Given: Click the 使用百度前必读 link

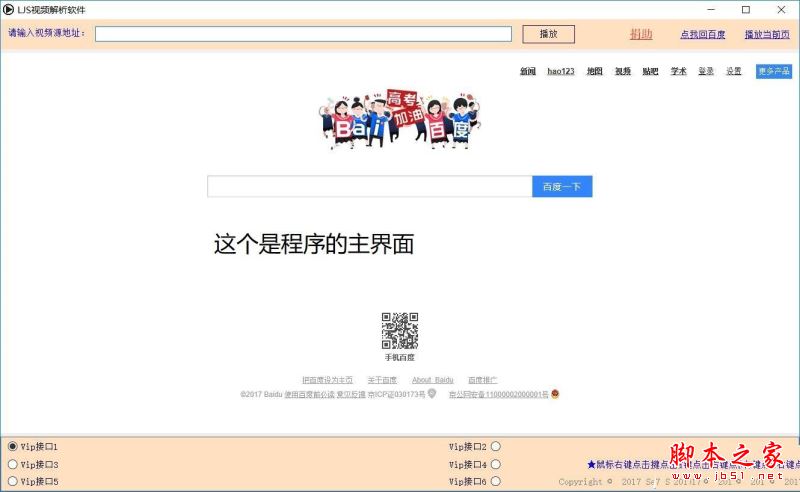Looking at the screenshot, I should [x=309, y=394].
